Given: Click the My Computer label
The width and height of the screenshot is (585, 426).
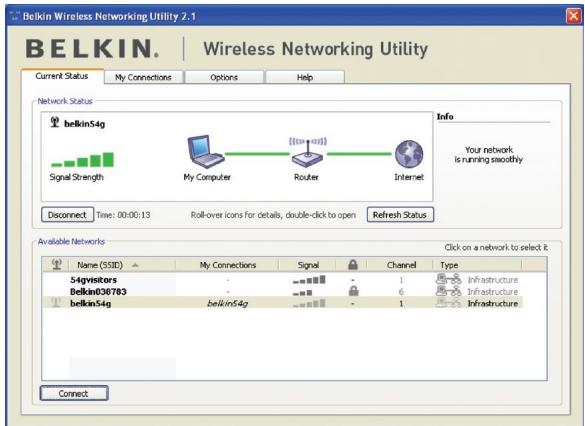Looking at the screenshot, I should [x=207, y=177].
